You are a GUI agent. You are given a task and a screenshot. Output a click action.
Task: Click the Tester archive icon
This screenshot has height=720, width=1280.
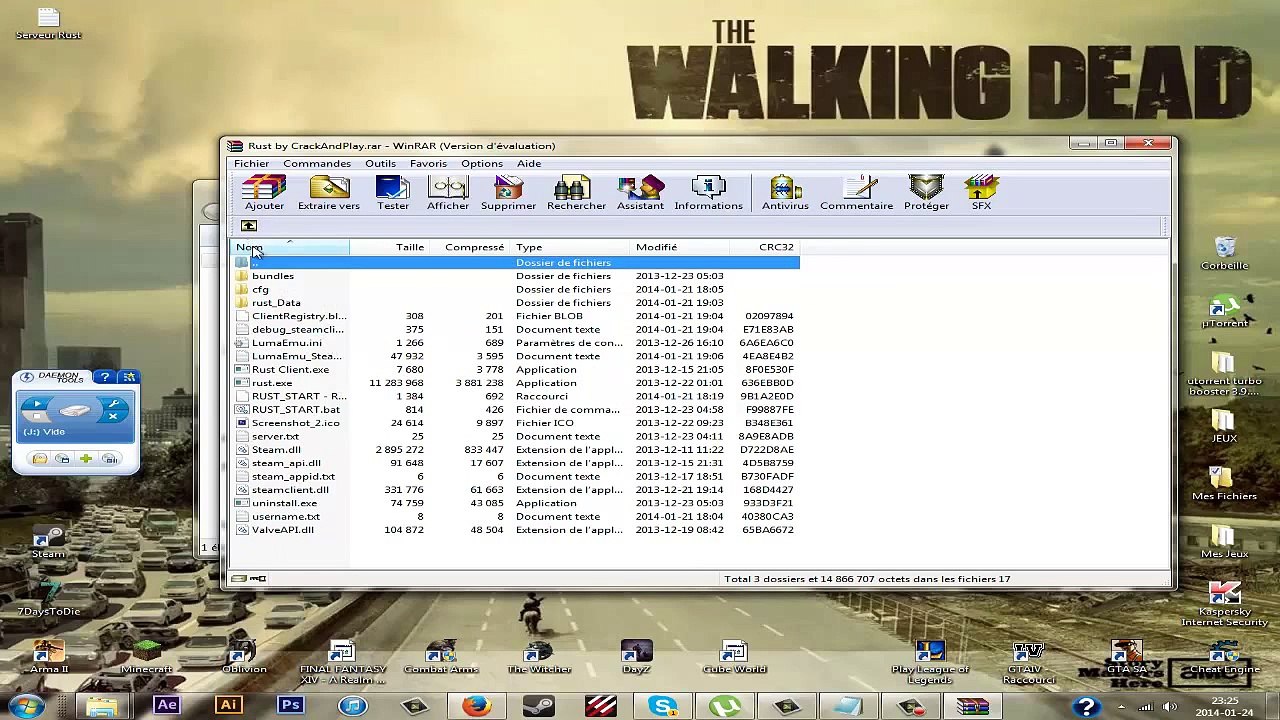393,192
